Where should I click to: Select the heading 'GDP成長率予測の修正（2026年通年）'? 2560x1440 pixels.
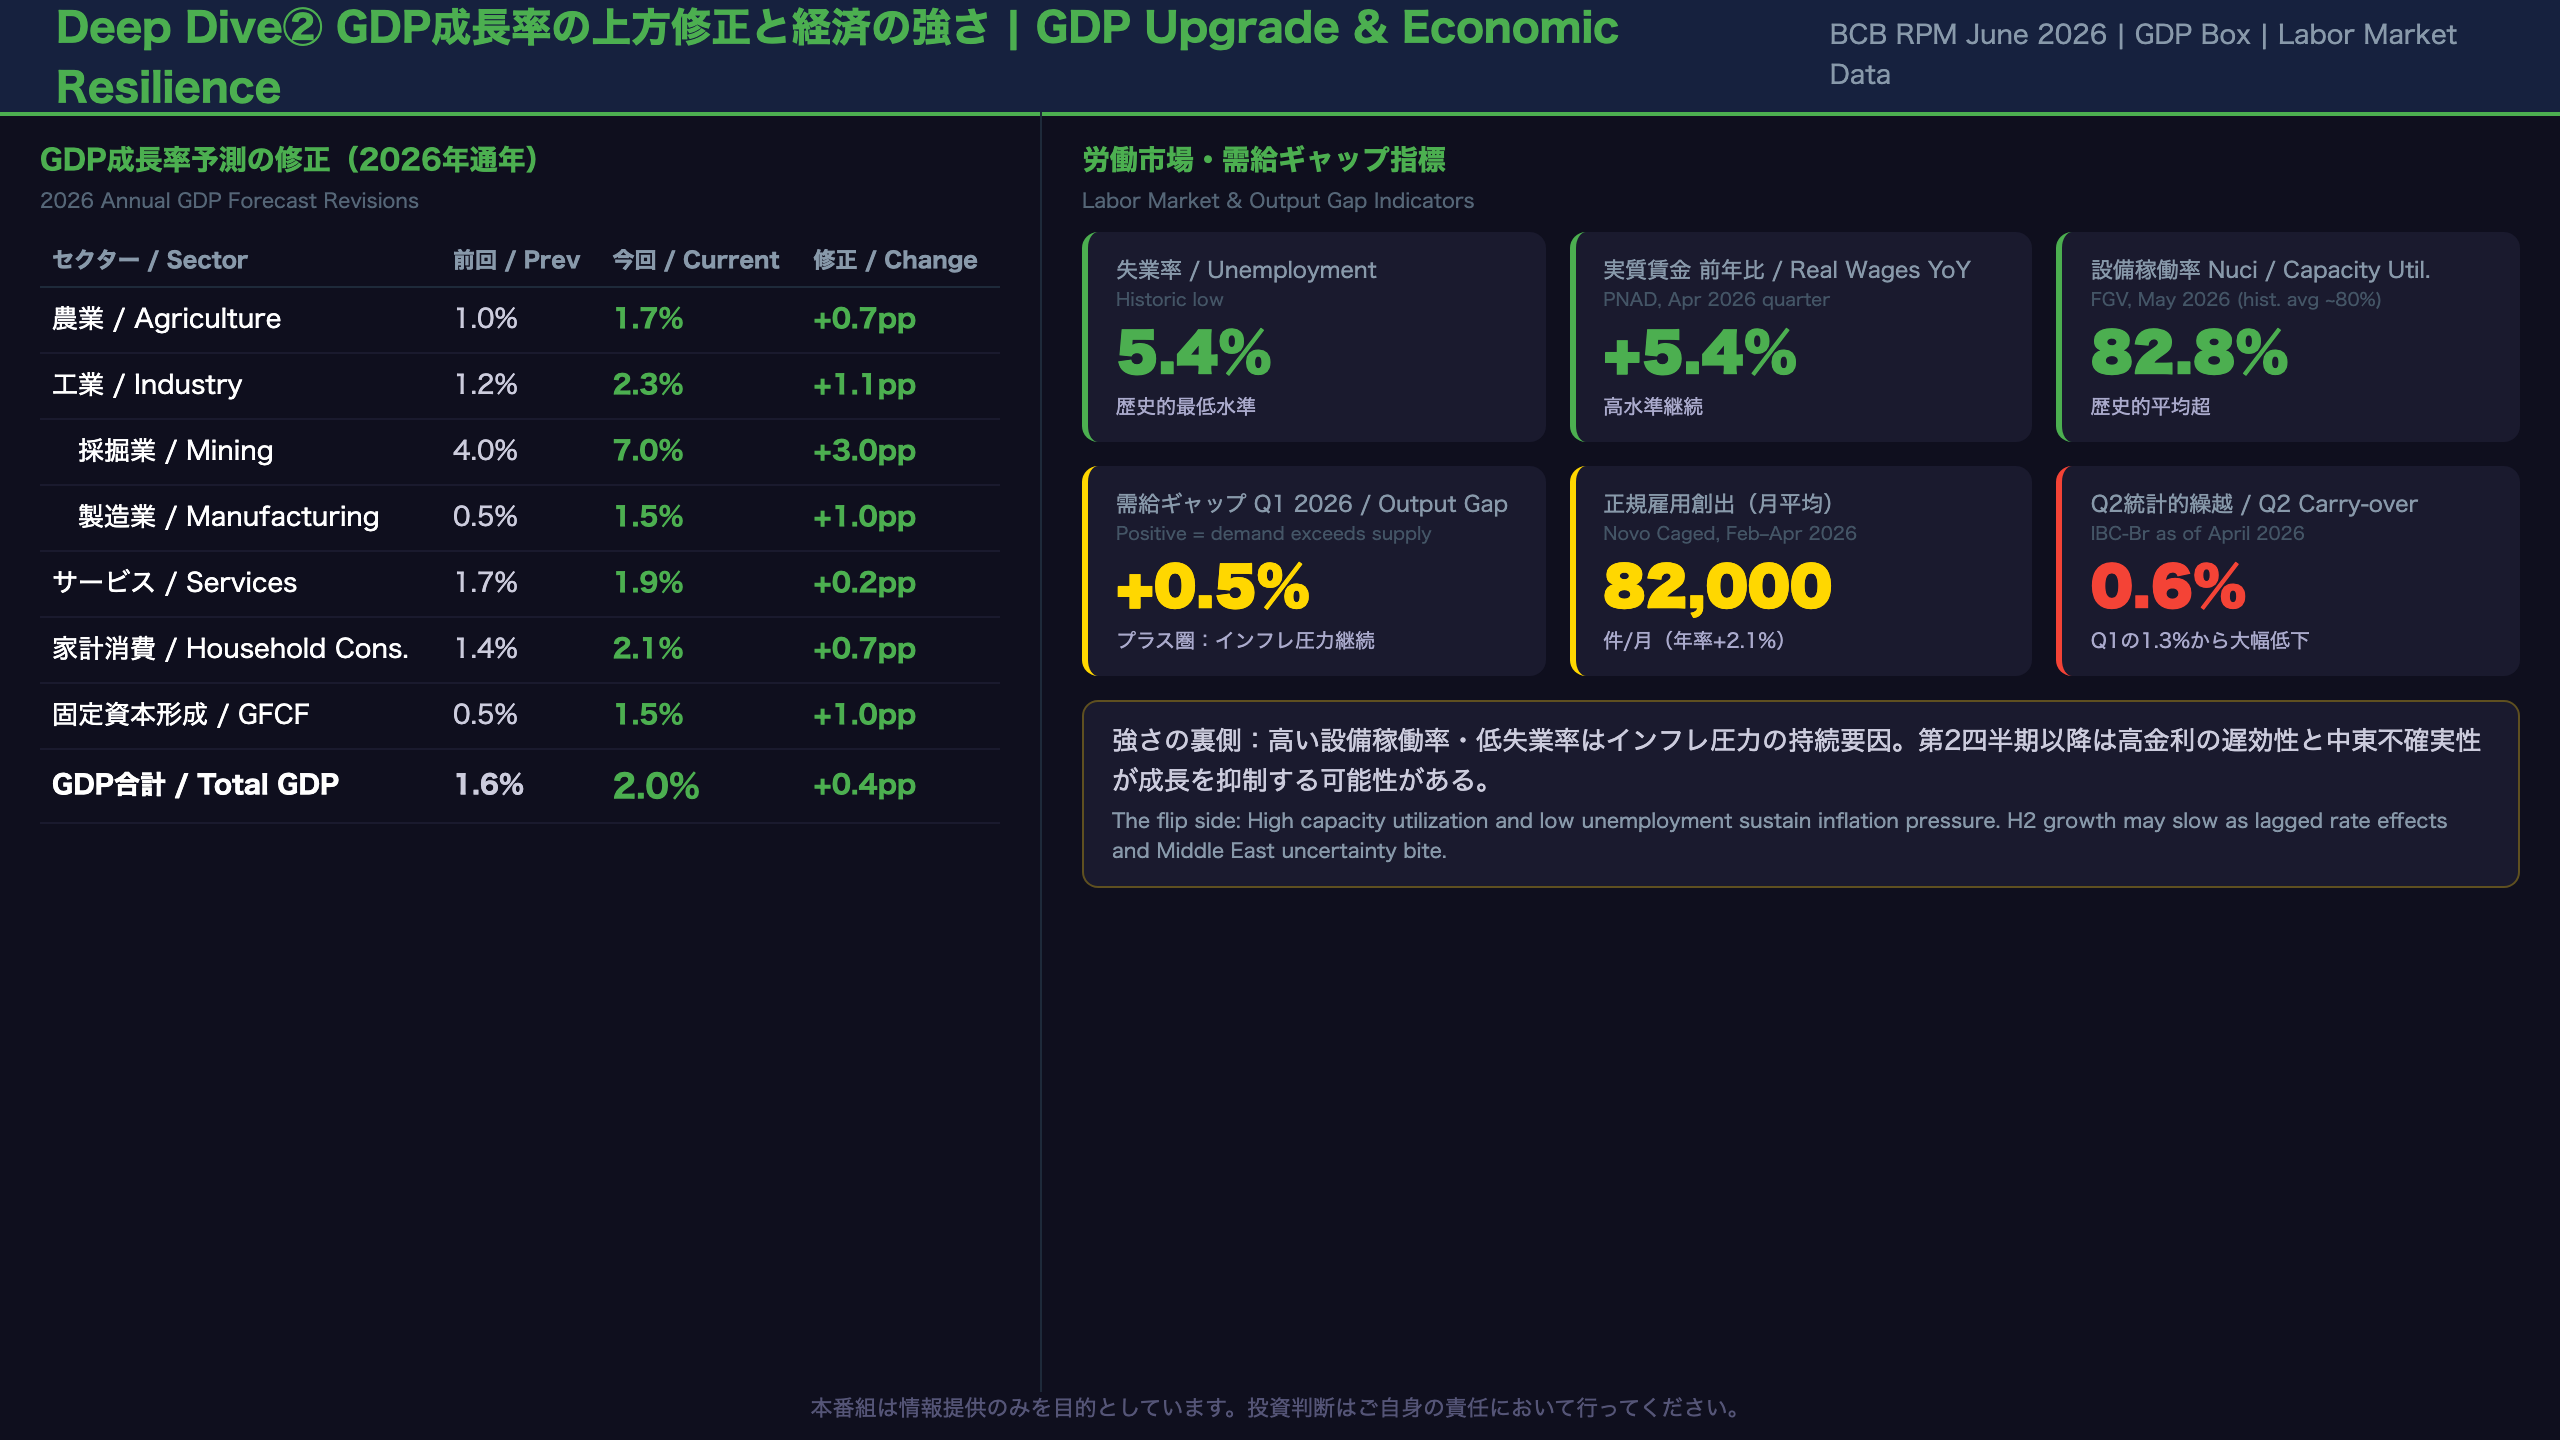pos(289,160)
